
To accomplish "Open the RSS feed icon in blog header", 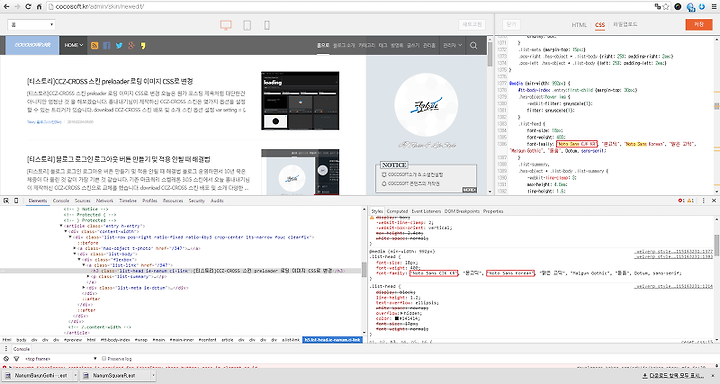I will pyautogui.click(x=95, y=45).
